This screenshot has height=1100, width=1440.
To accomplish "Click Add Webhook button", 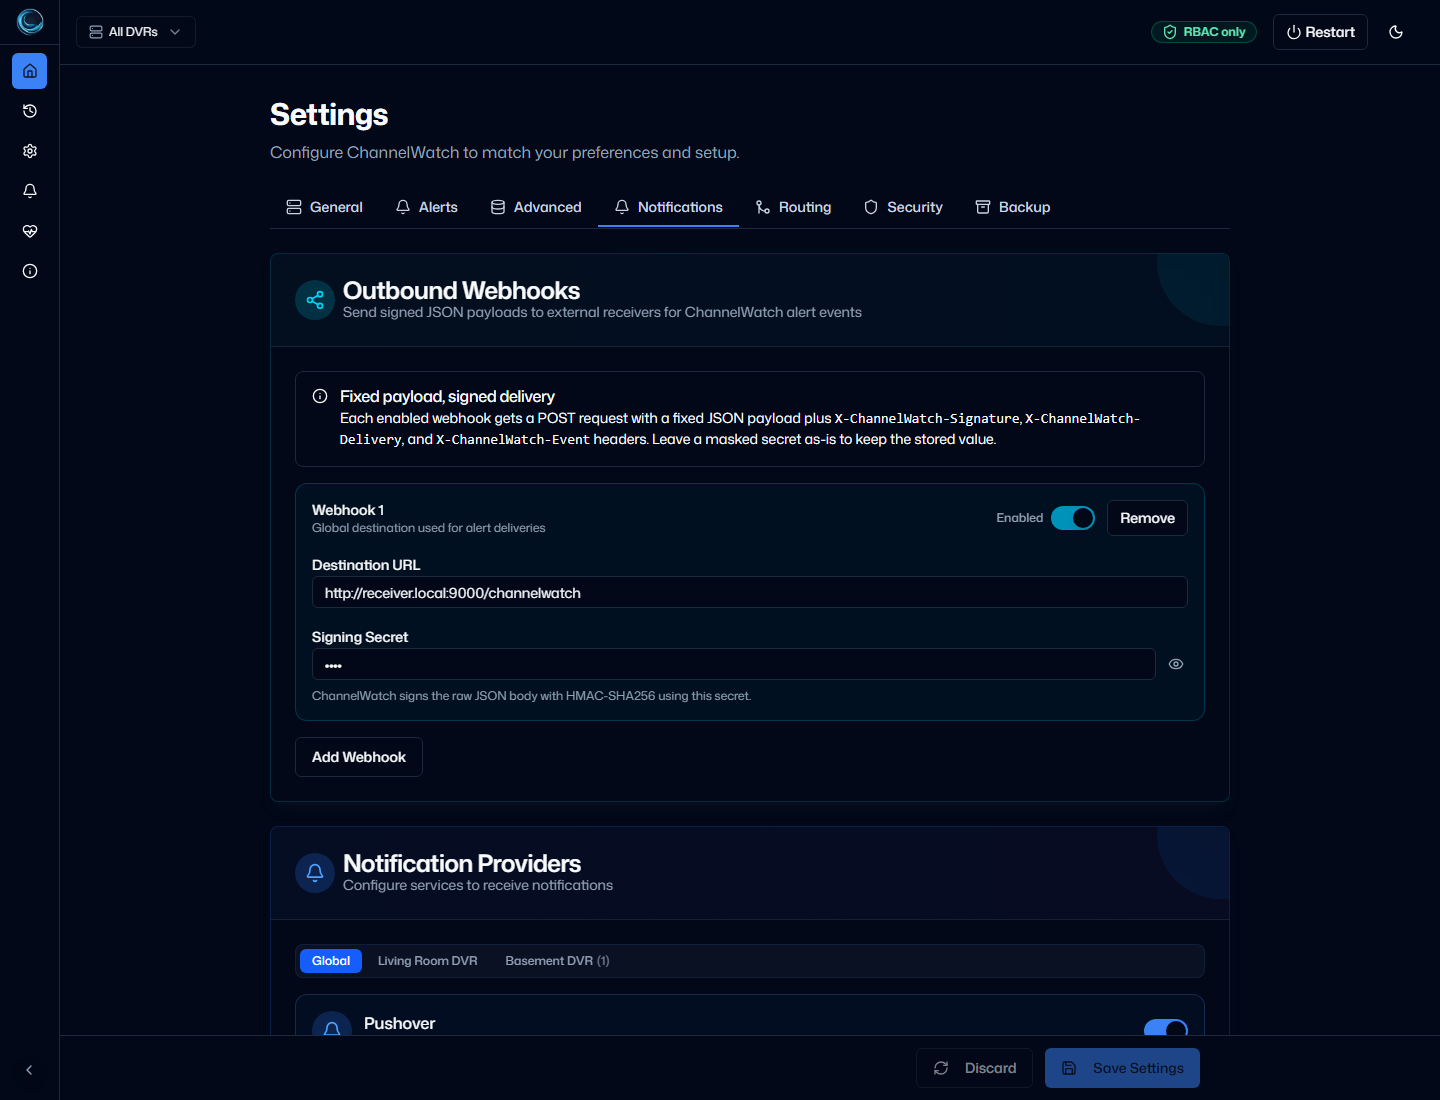I will click(359, 757).
